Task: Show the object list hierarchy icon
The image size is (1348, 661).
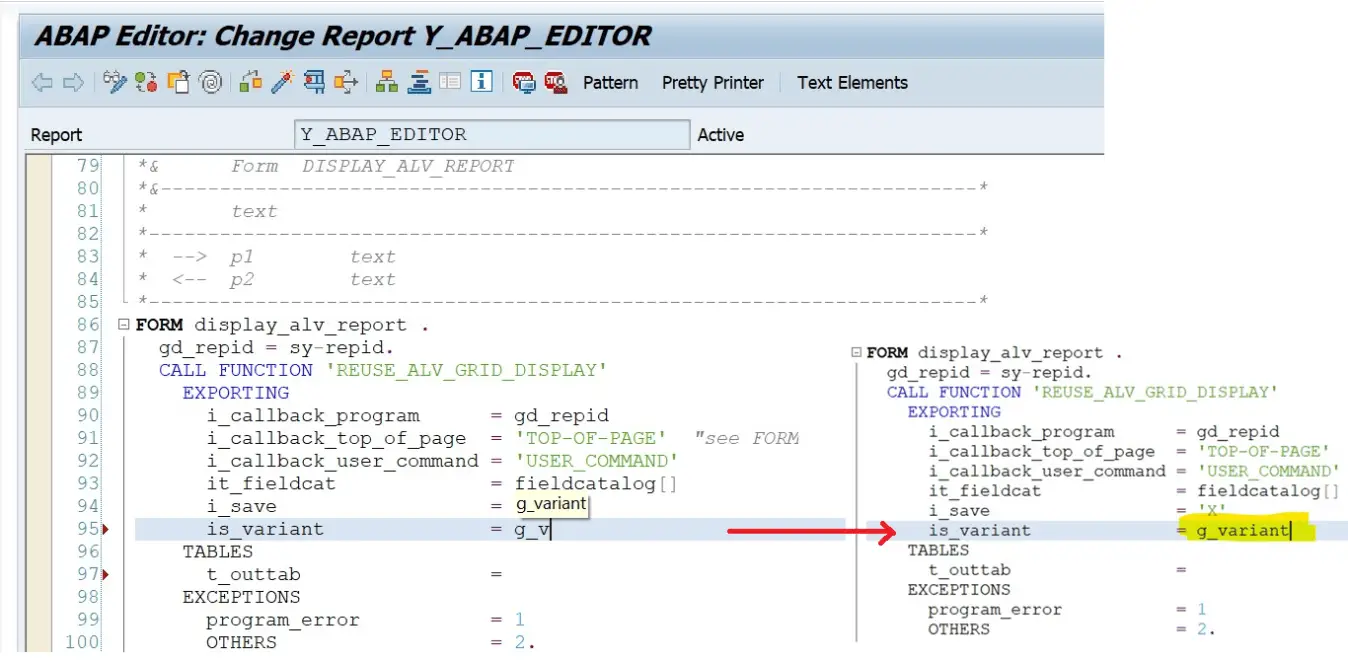Action: click(x=387, y=82)
